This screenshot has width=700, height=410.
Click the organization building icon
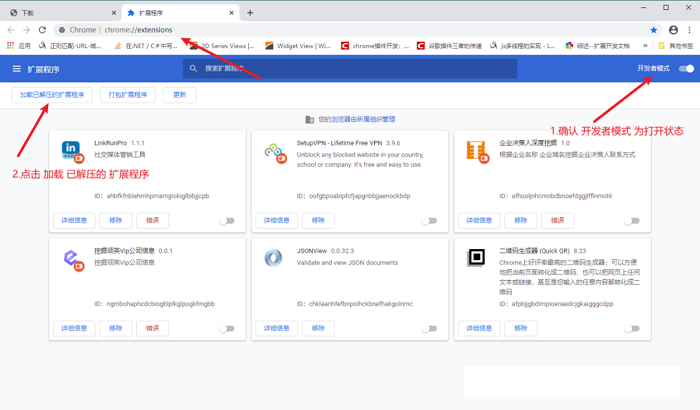point(309,120)
